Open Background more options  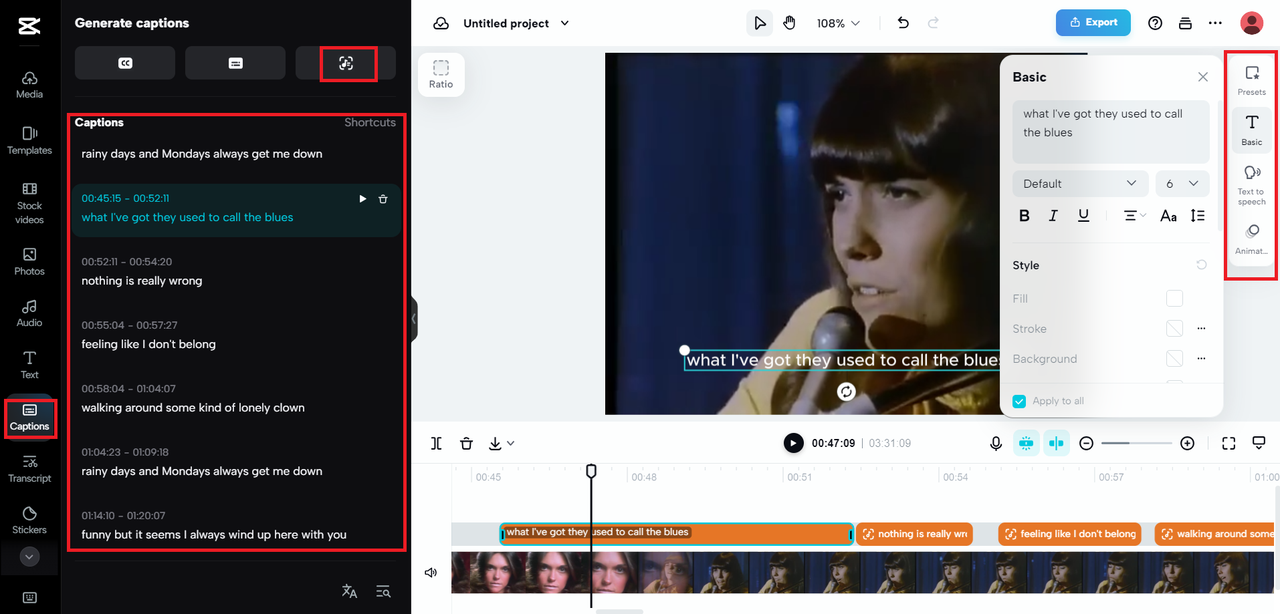1201,358
